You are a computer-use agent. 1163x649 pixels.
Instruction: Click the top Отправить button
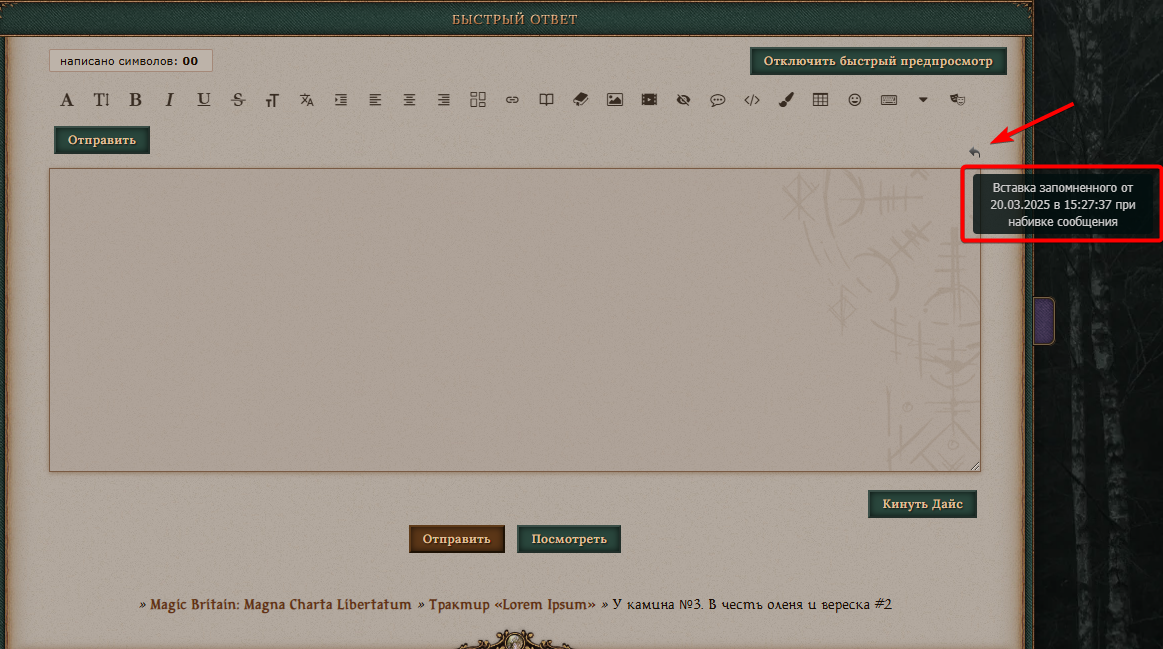102,140
